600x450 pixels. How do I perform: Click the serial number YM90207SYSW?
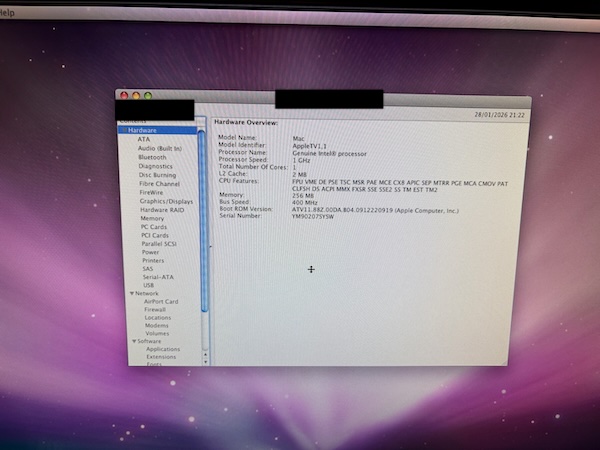313,217
